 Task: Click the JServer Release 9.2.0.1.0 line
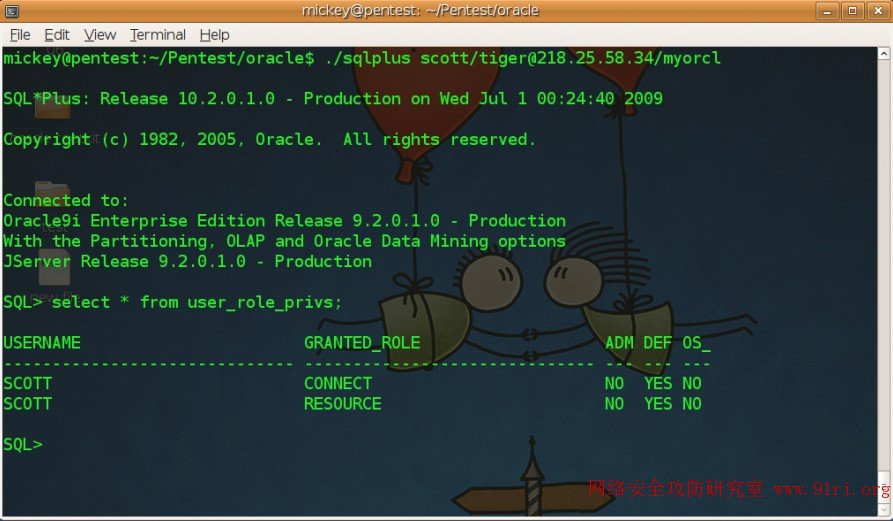[x=187, y=261]
